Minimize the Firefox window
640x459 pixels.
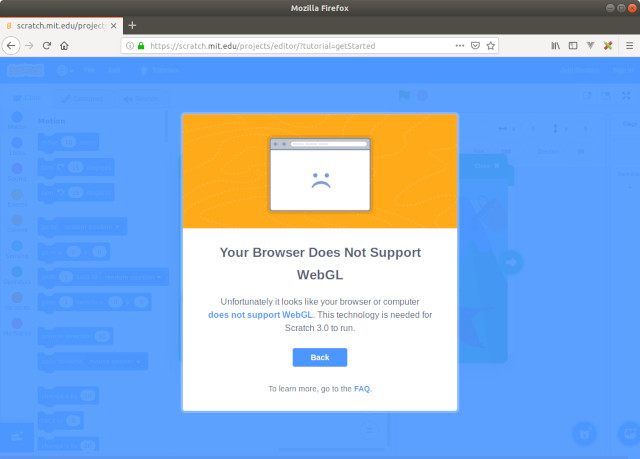click(x=610, y=8)
